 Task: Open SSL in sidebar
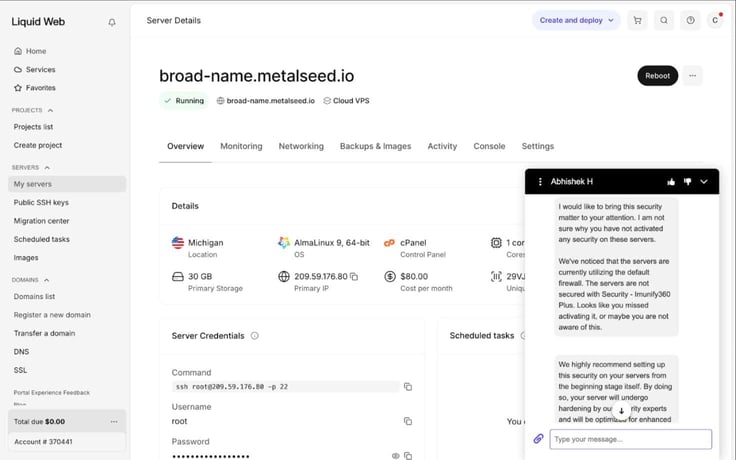coord(20,370)
